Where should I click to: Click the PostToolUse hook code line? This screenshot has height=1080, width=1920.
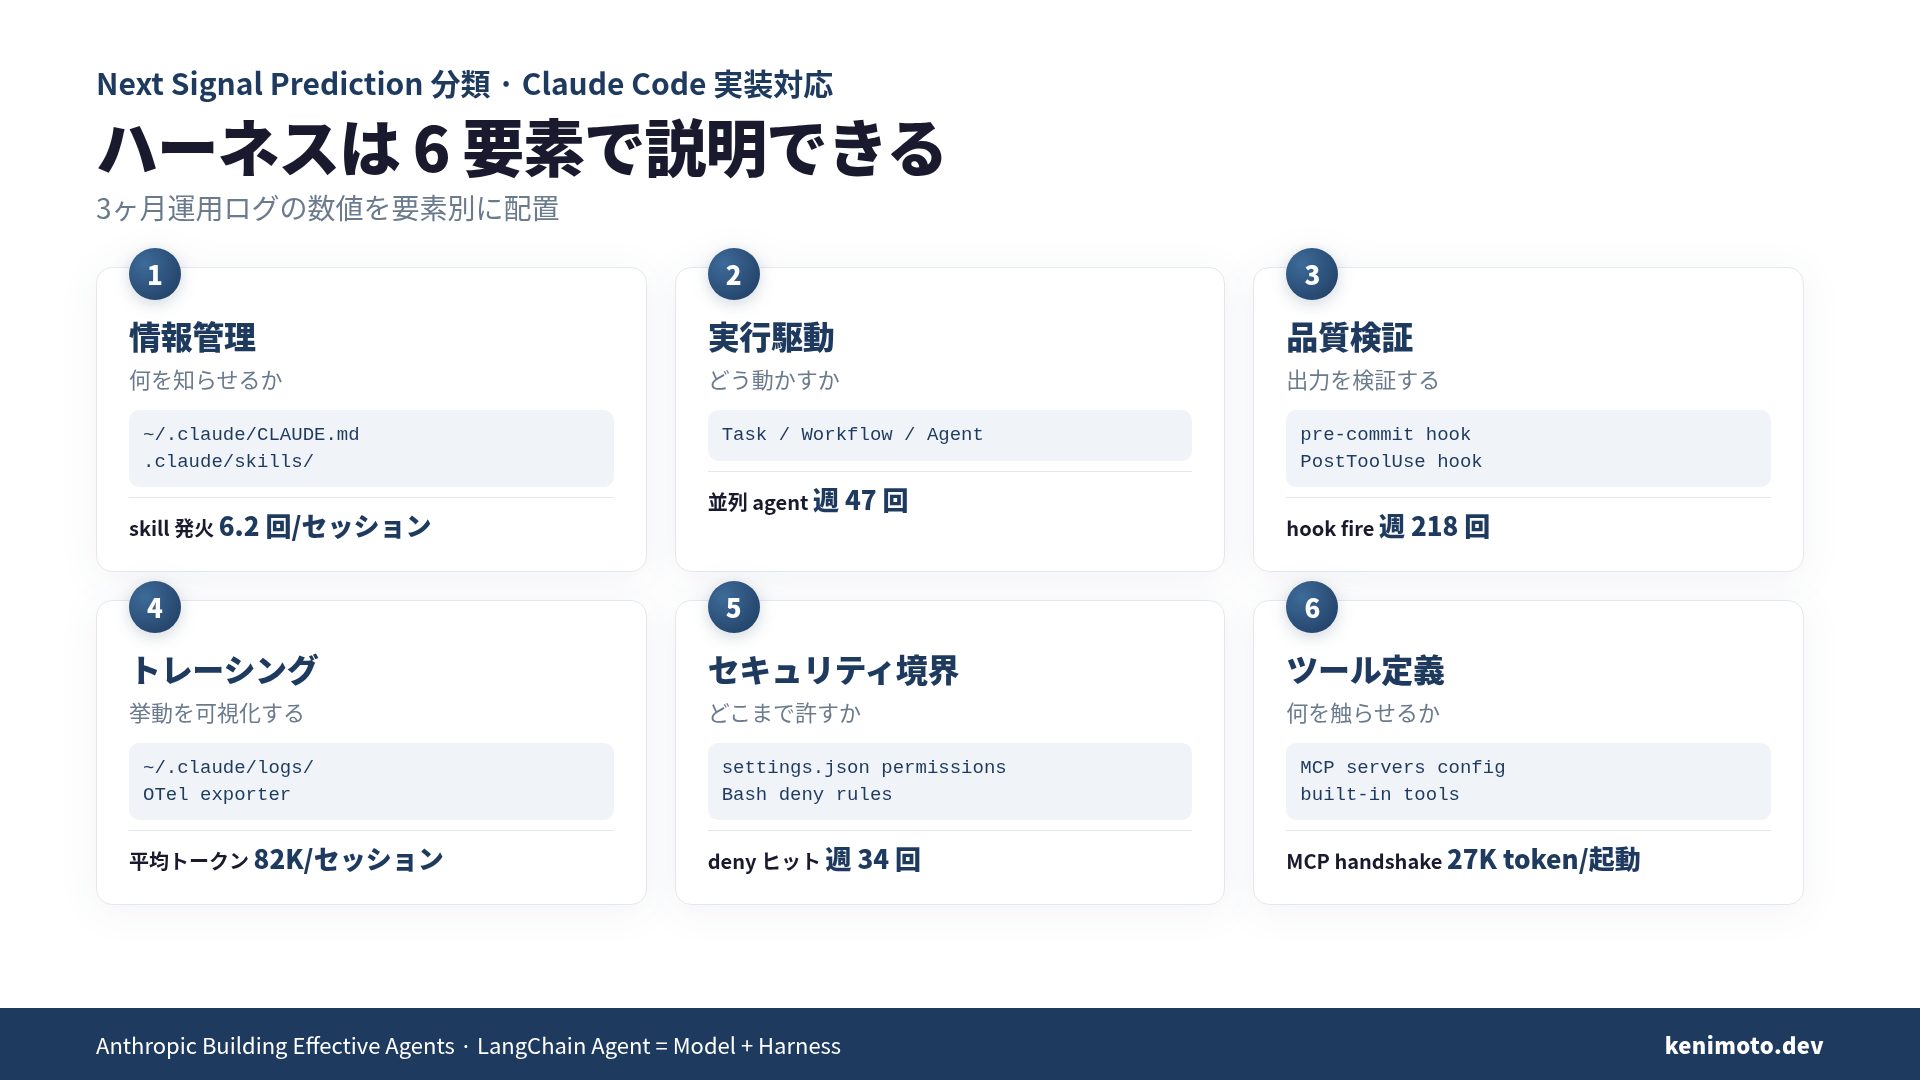1391,461
